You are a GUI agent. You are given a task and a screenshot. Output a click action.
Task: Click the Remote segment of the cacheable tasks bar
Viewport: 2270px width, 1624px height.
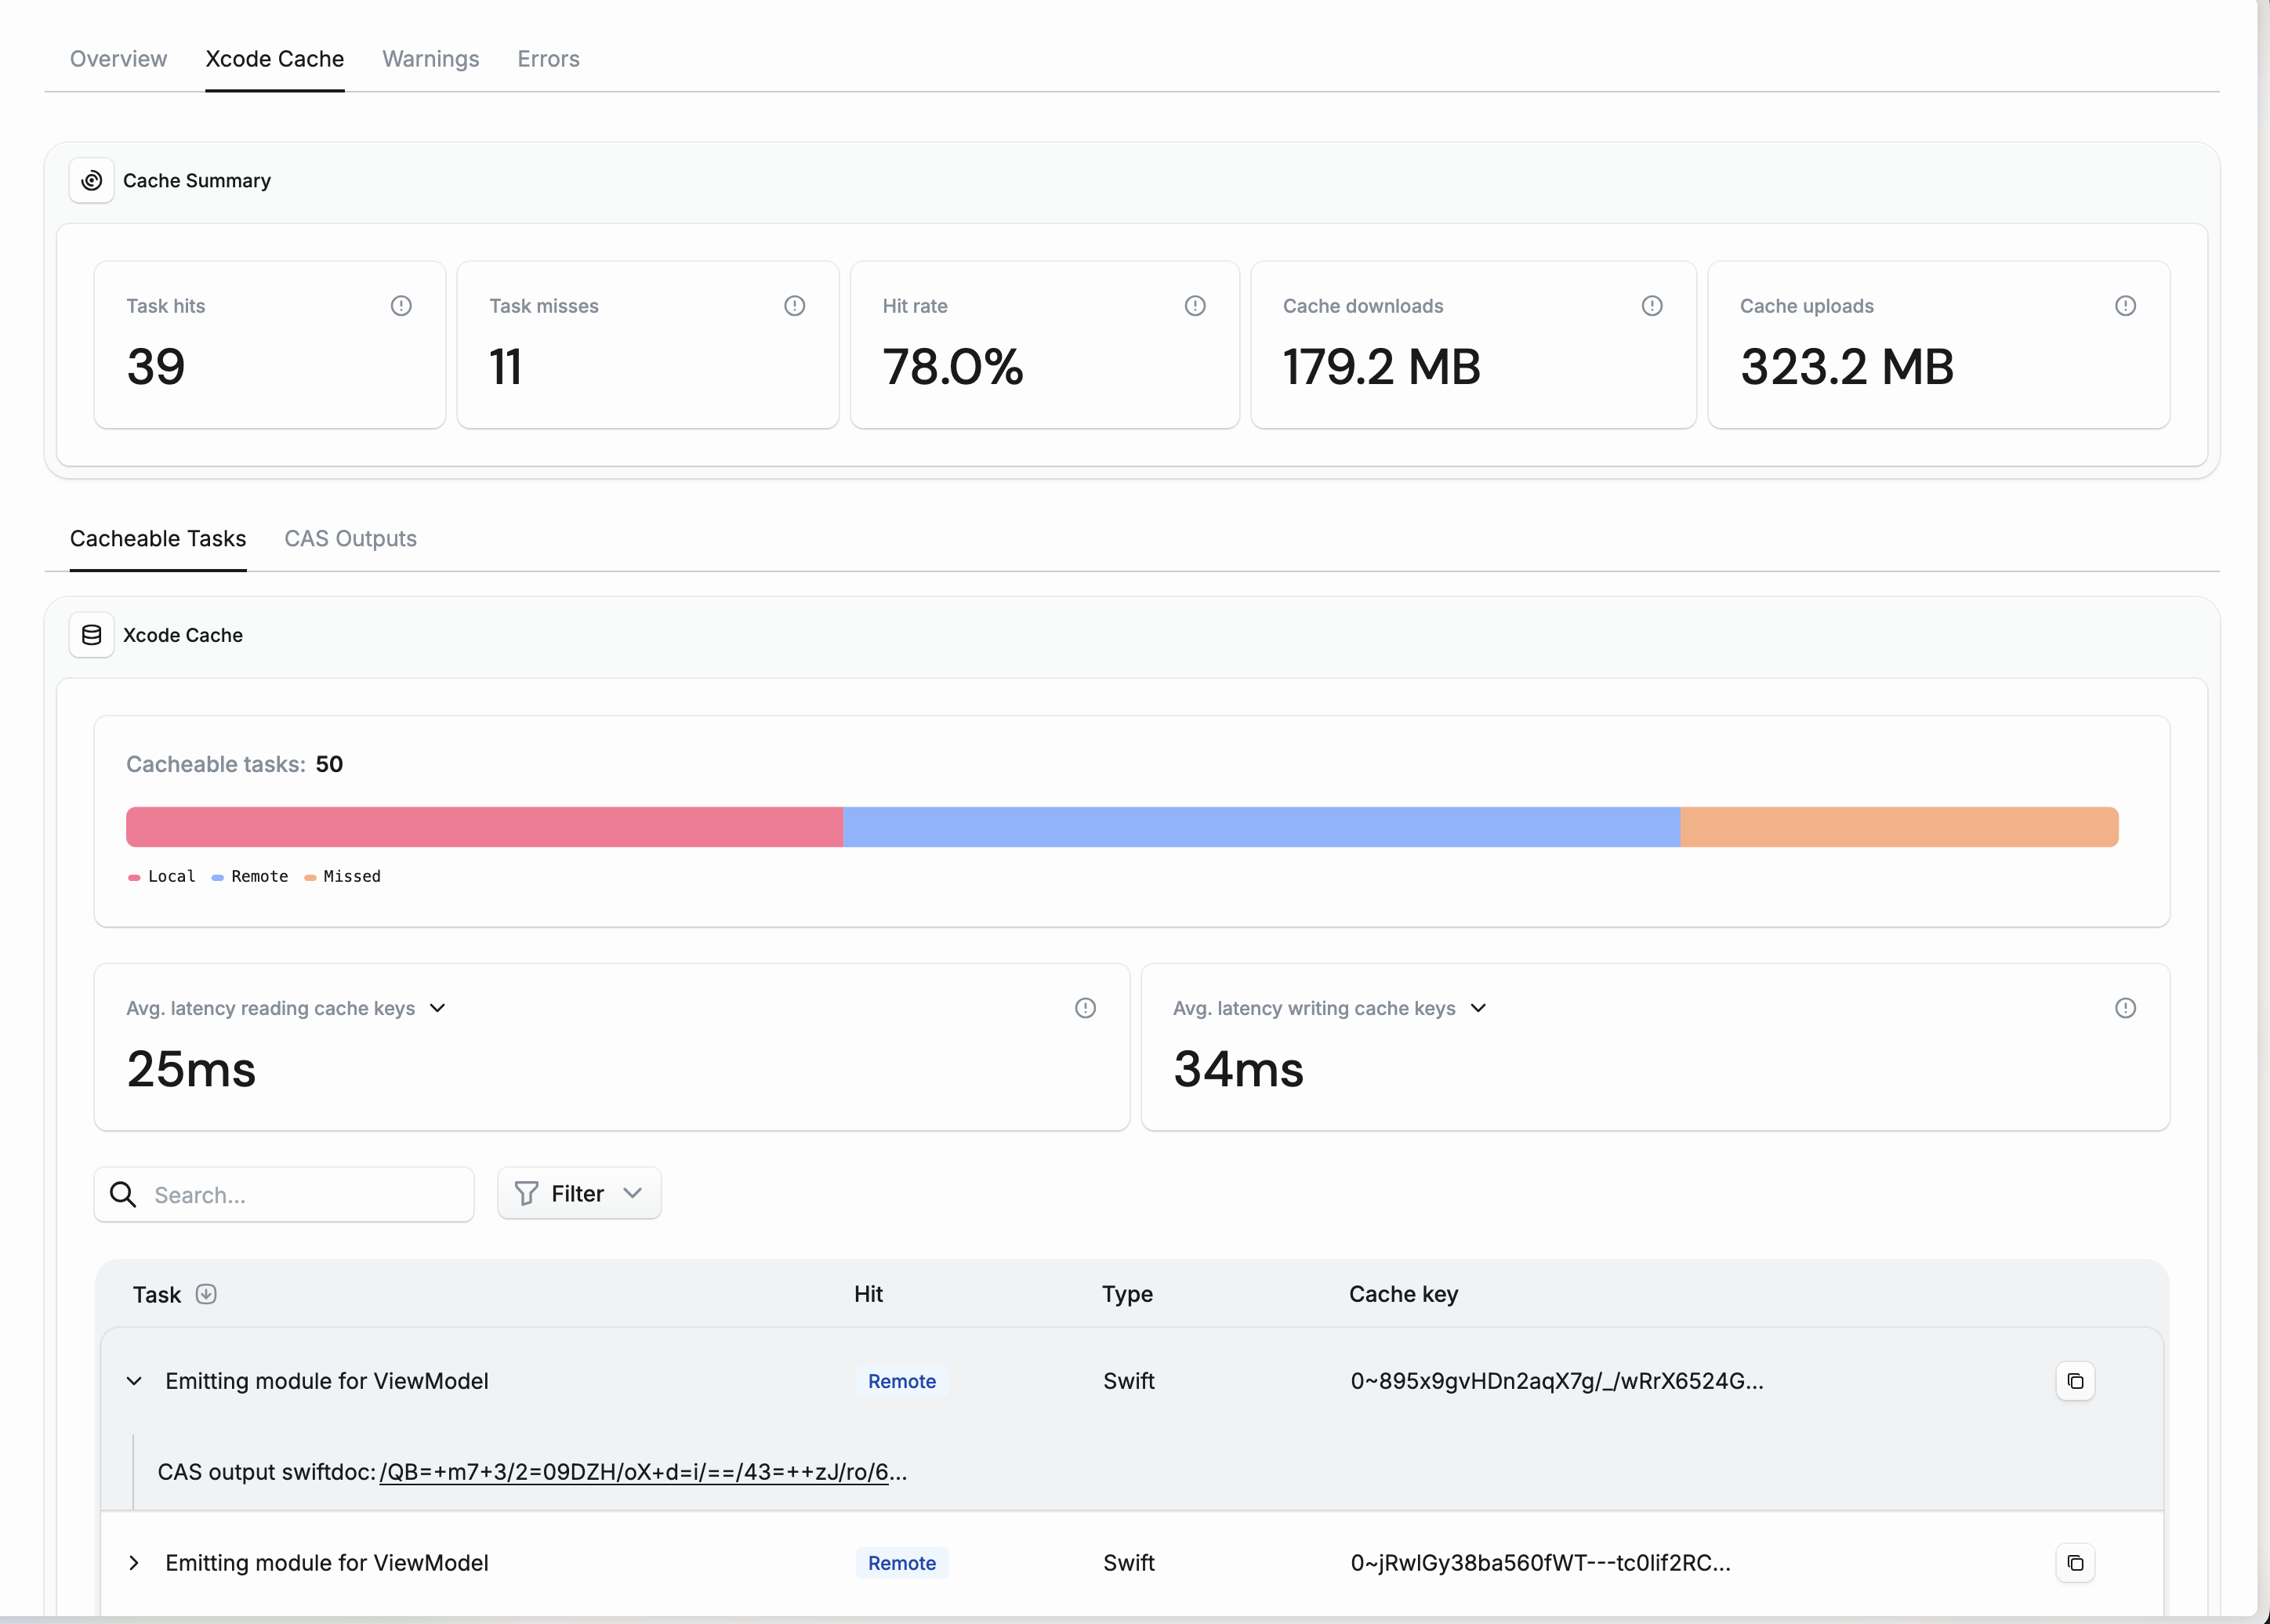1260,827
